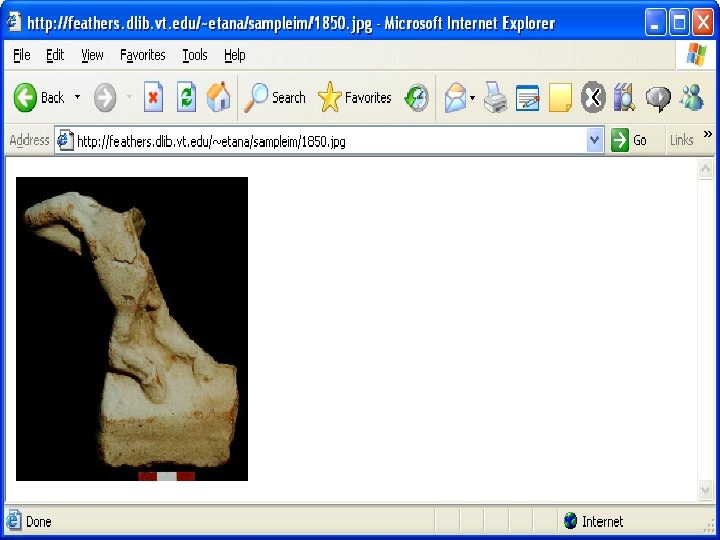Click the Print icon

pos(494,97)
